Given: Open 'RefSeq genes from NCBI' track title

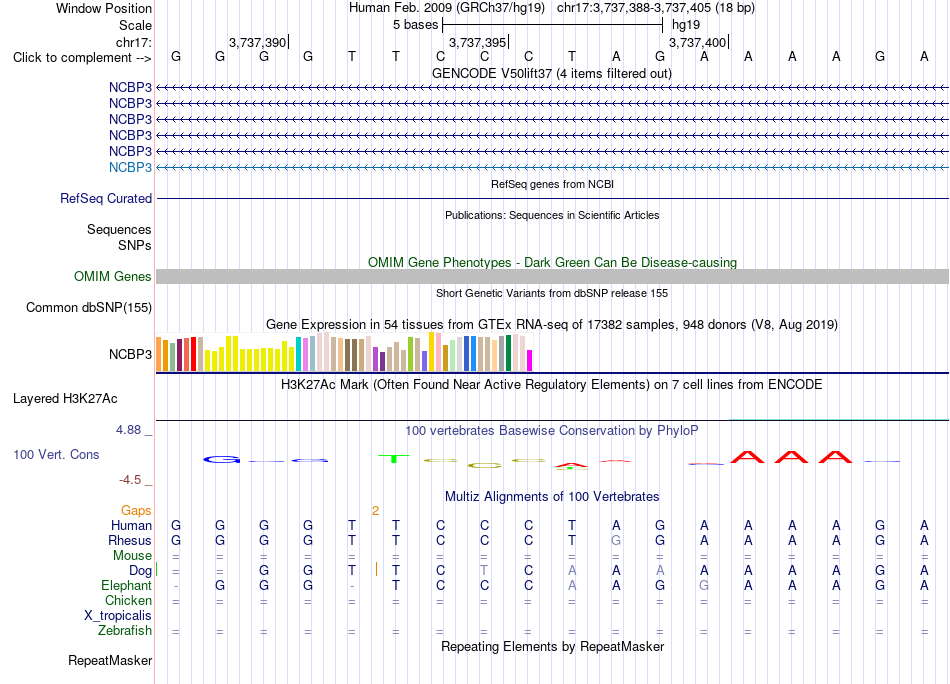Looking at the screenshot, I should tap(552, 184).
